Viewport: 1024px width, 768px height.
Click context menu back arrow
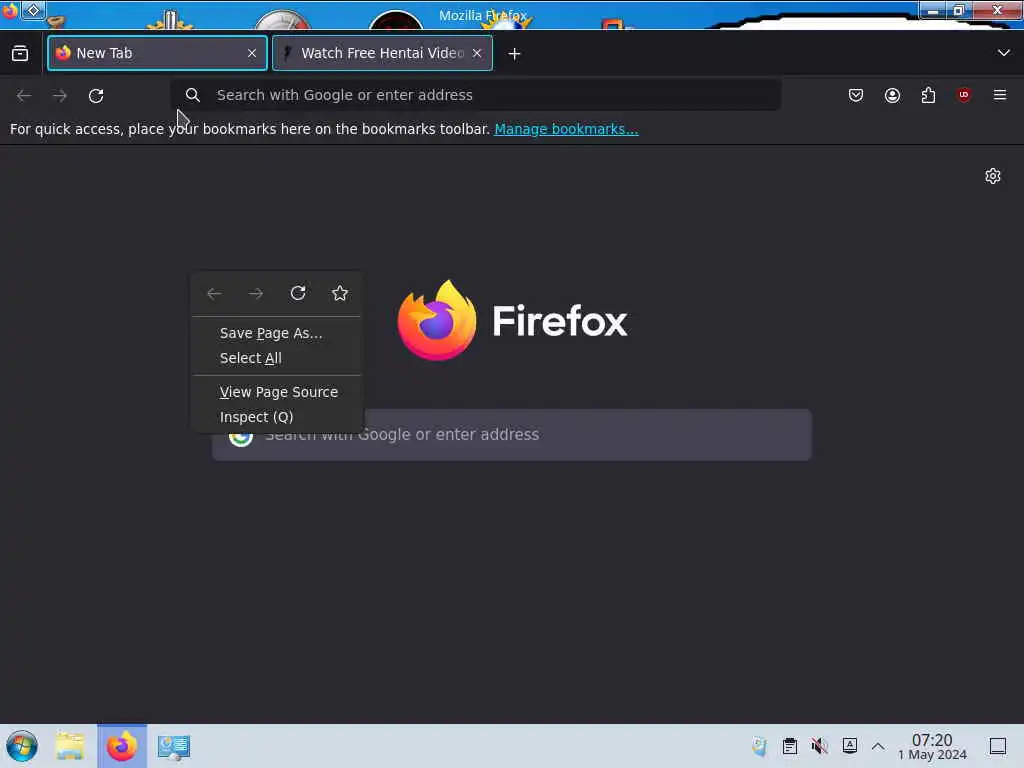(x=214, y=293)
